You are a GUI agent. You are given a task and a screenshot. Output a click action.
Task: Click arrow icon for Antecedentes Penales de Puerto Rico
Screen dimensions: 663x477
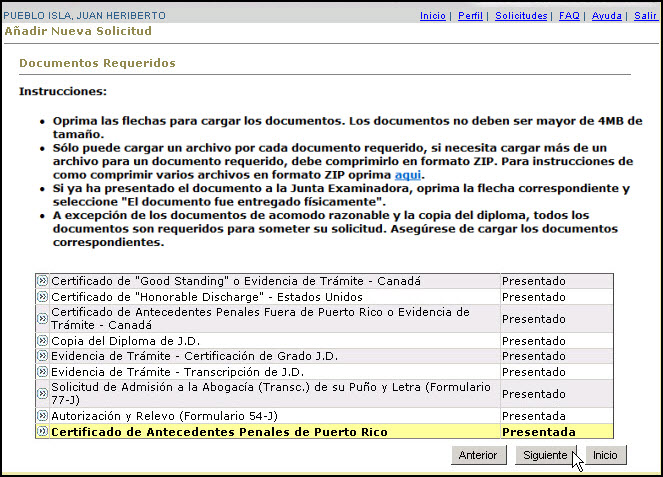(x=42, y=432)
